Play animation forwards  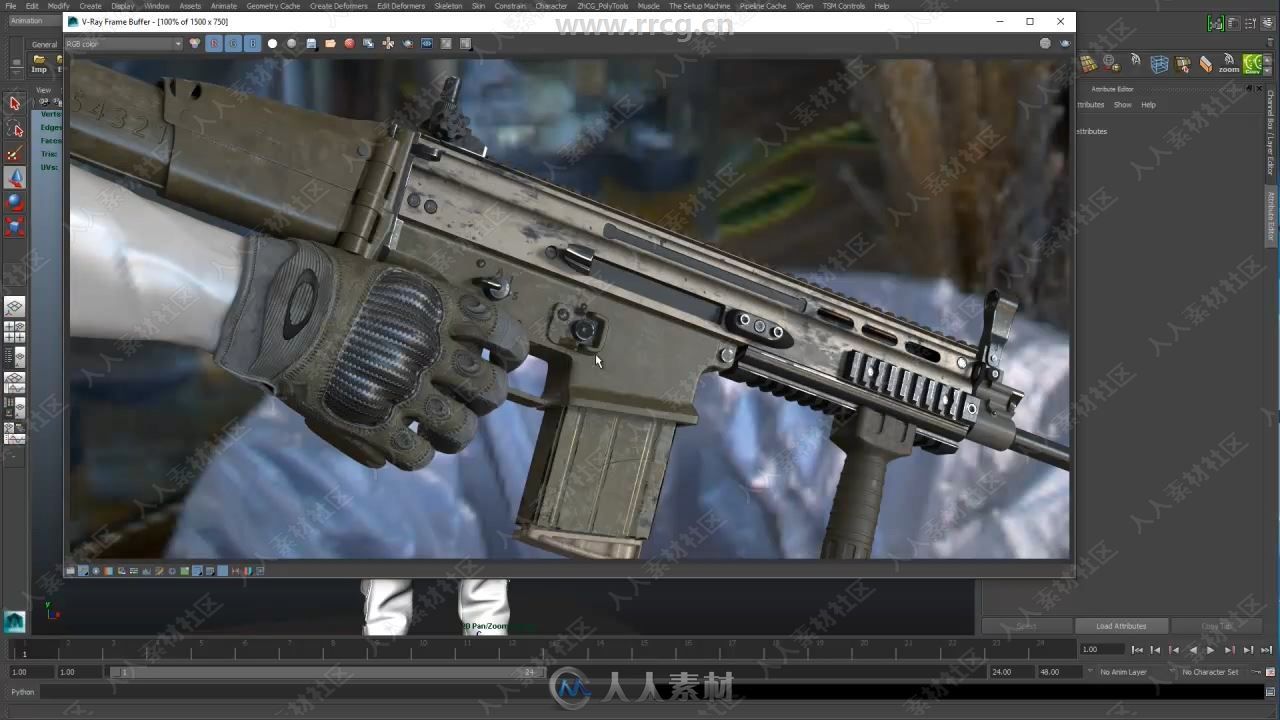(1211, 650)
